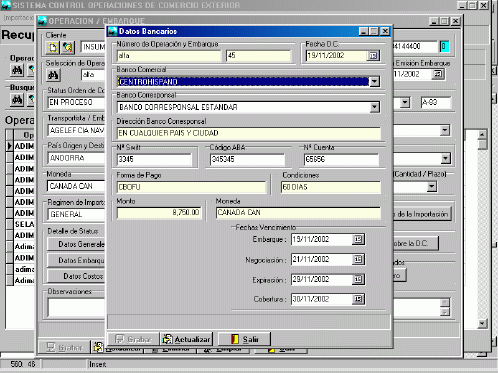Click Nº Swift field containing 3345

point(154,159)
